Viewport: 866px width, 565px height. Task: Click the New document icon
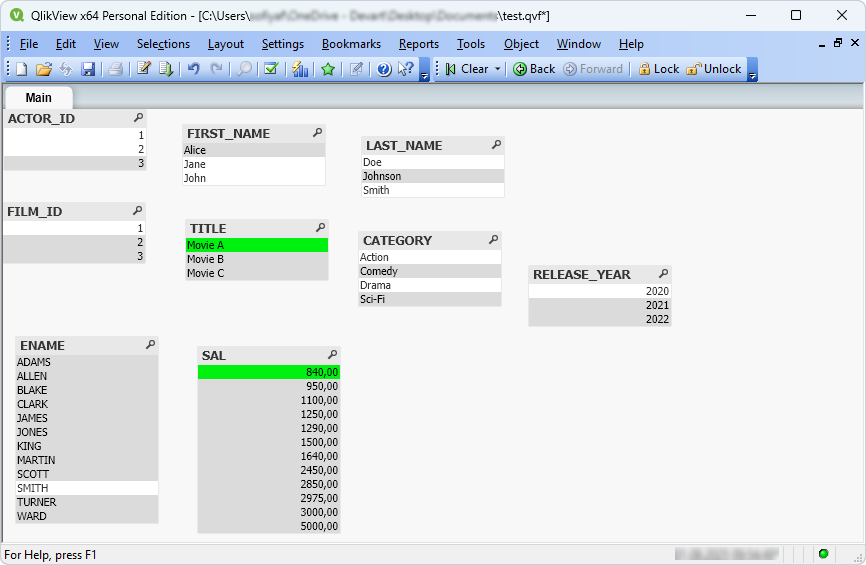click(x=21, y=69)
